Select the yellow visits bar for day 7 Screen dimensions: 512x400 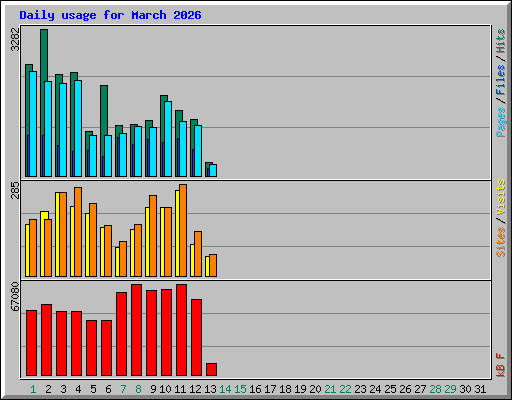(x=117, y=262)
